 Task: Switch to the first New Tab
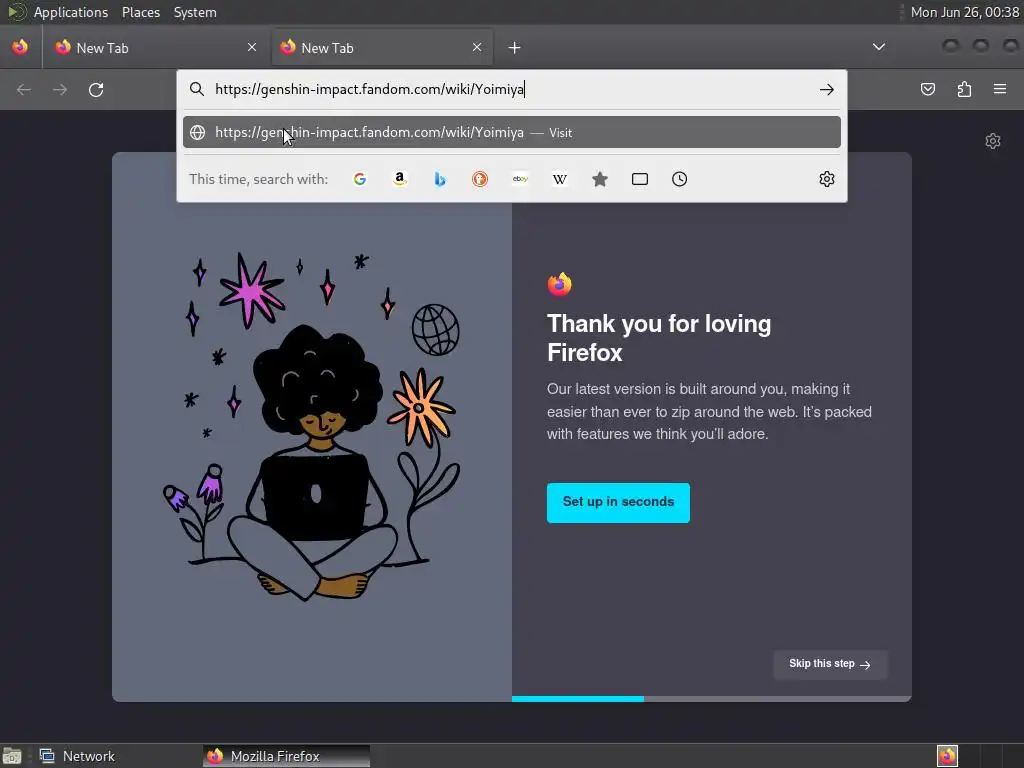[155, 48]
